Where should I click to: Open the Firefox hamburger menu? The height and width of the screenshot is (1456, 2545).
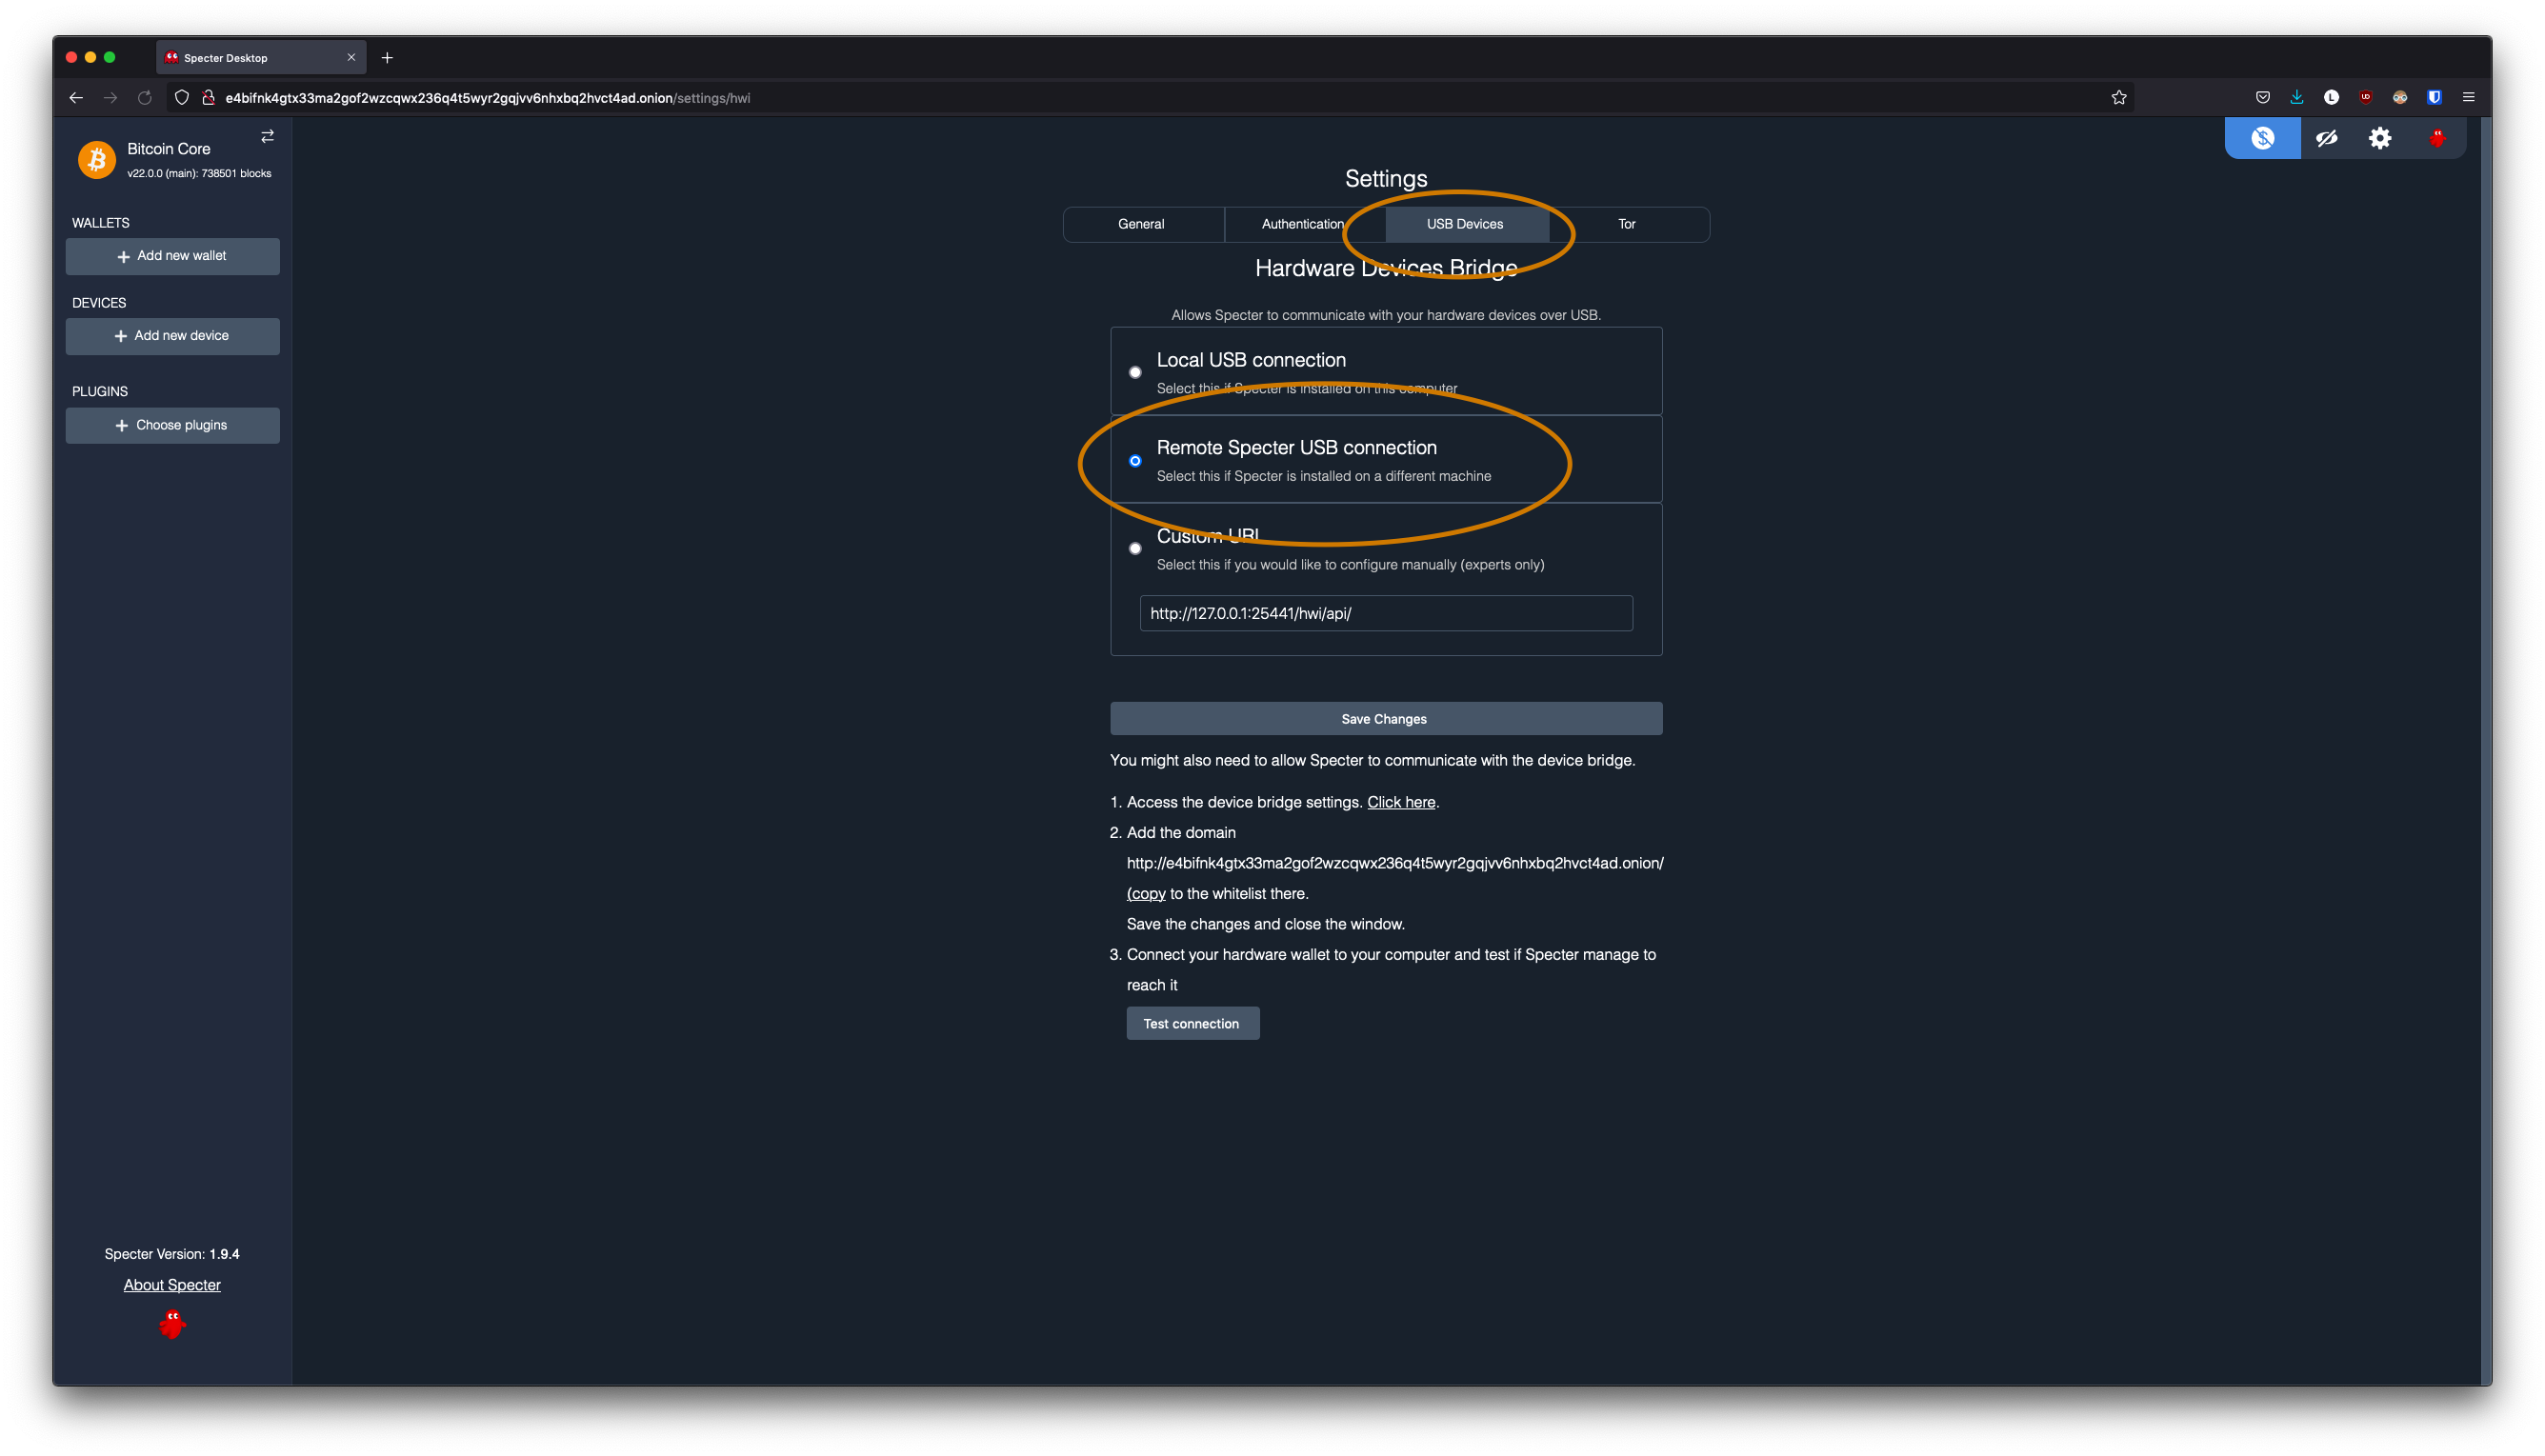[2468, 97]
